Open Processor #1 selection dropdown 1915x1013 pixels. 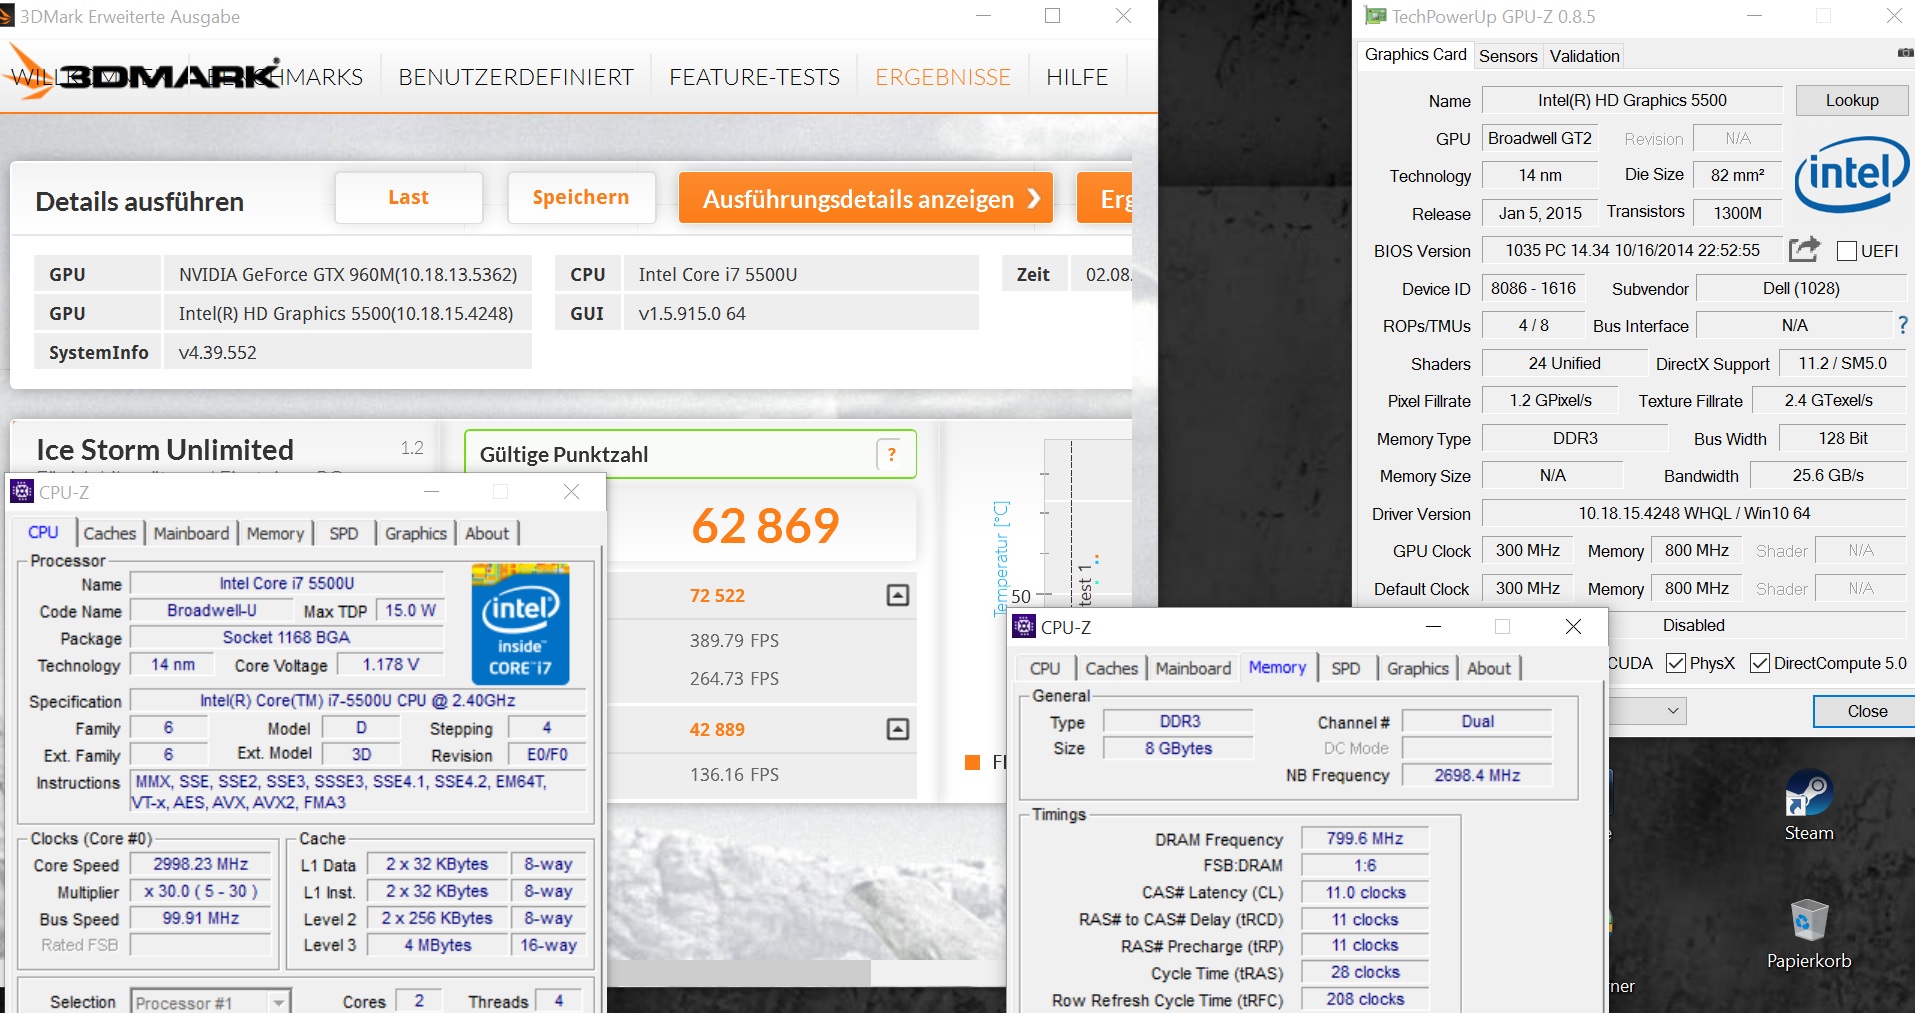[x=210, y=1002]
